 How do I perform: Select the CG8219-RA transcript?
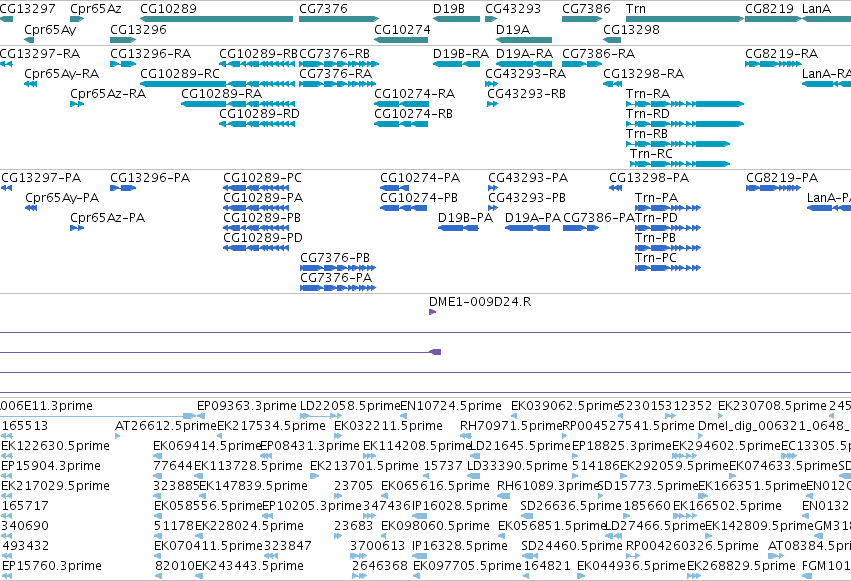pyautogui.click(x=773, y=64)
